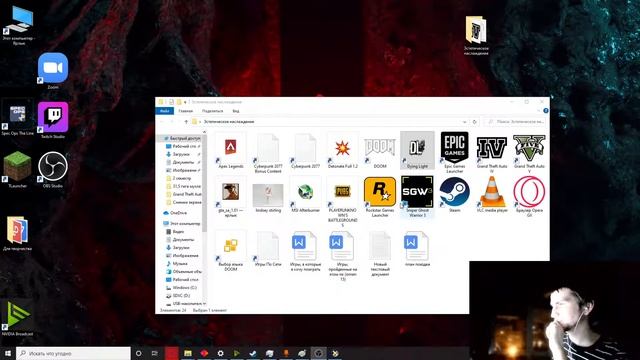The height and width of the screenshot is (360, 640).
Task: Open the MSI Afterburner shortcut
Action: point(305,195)
